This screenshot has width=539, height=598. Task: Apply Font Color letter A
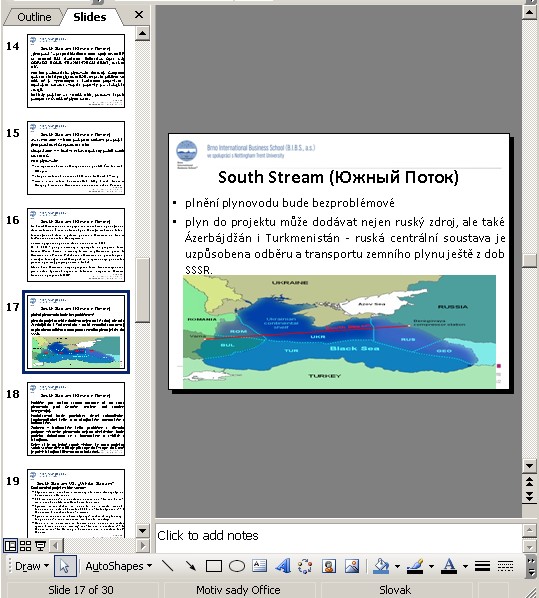449,566
